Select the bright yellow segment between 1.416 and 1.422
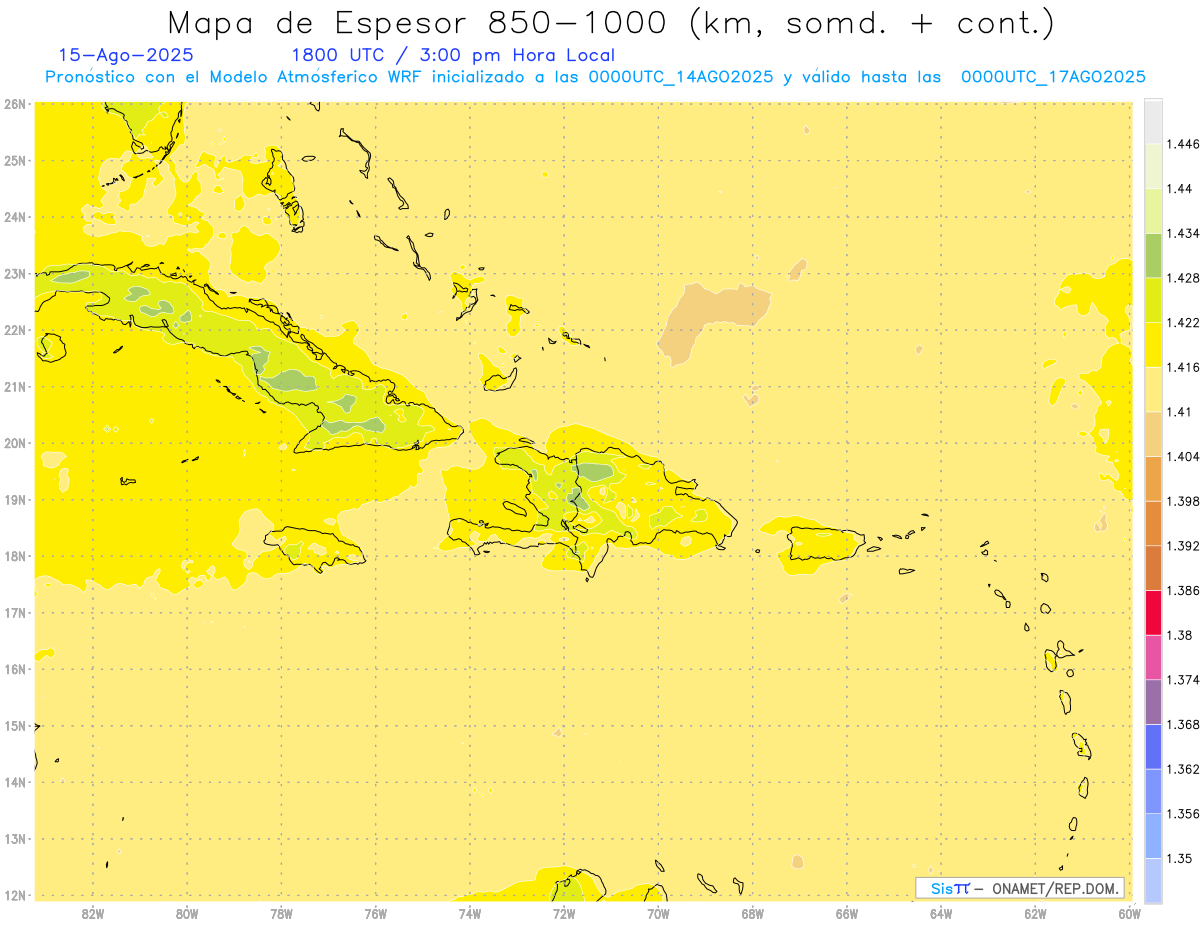 click(1153, 345)
